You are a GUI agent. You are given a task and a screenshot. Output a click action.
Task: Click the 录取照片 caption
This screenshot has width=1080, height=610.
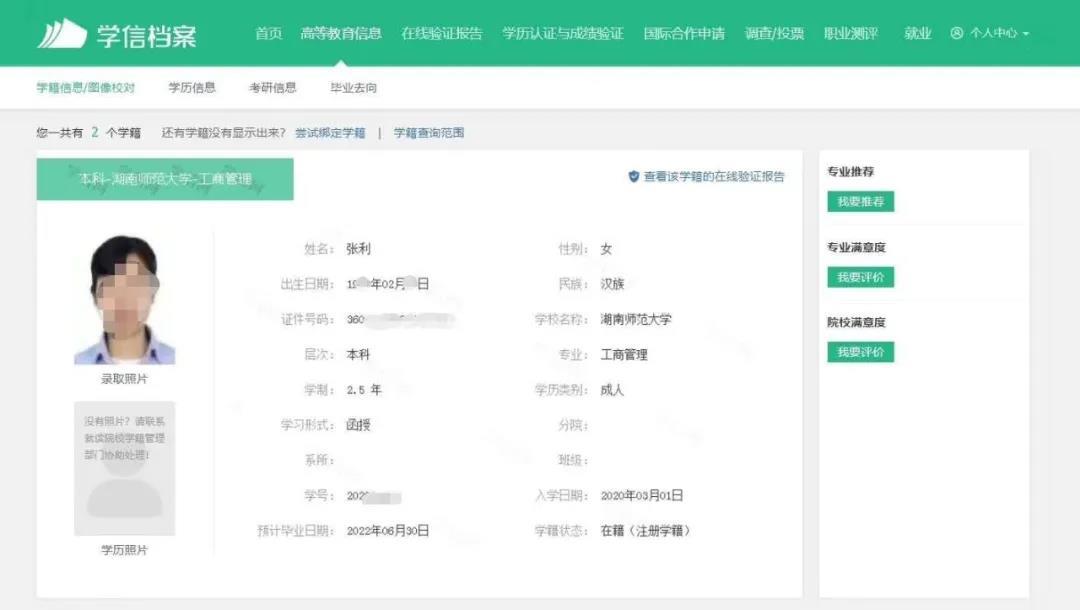tap(125, 379)
